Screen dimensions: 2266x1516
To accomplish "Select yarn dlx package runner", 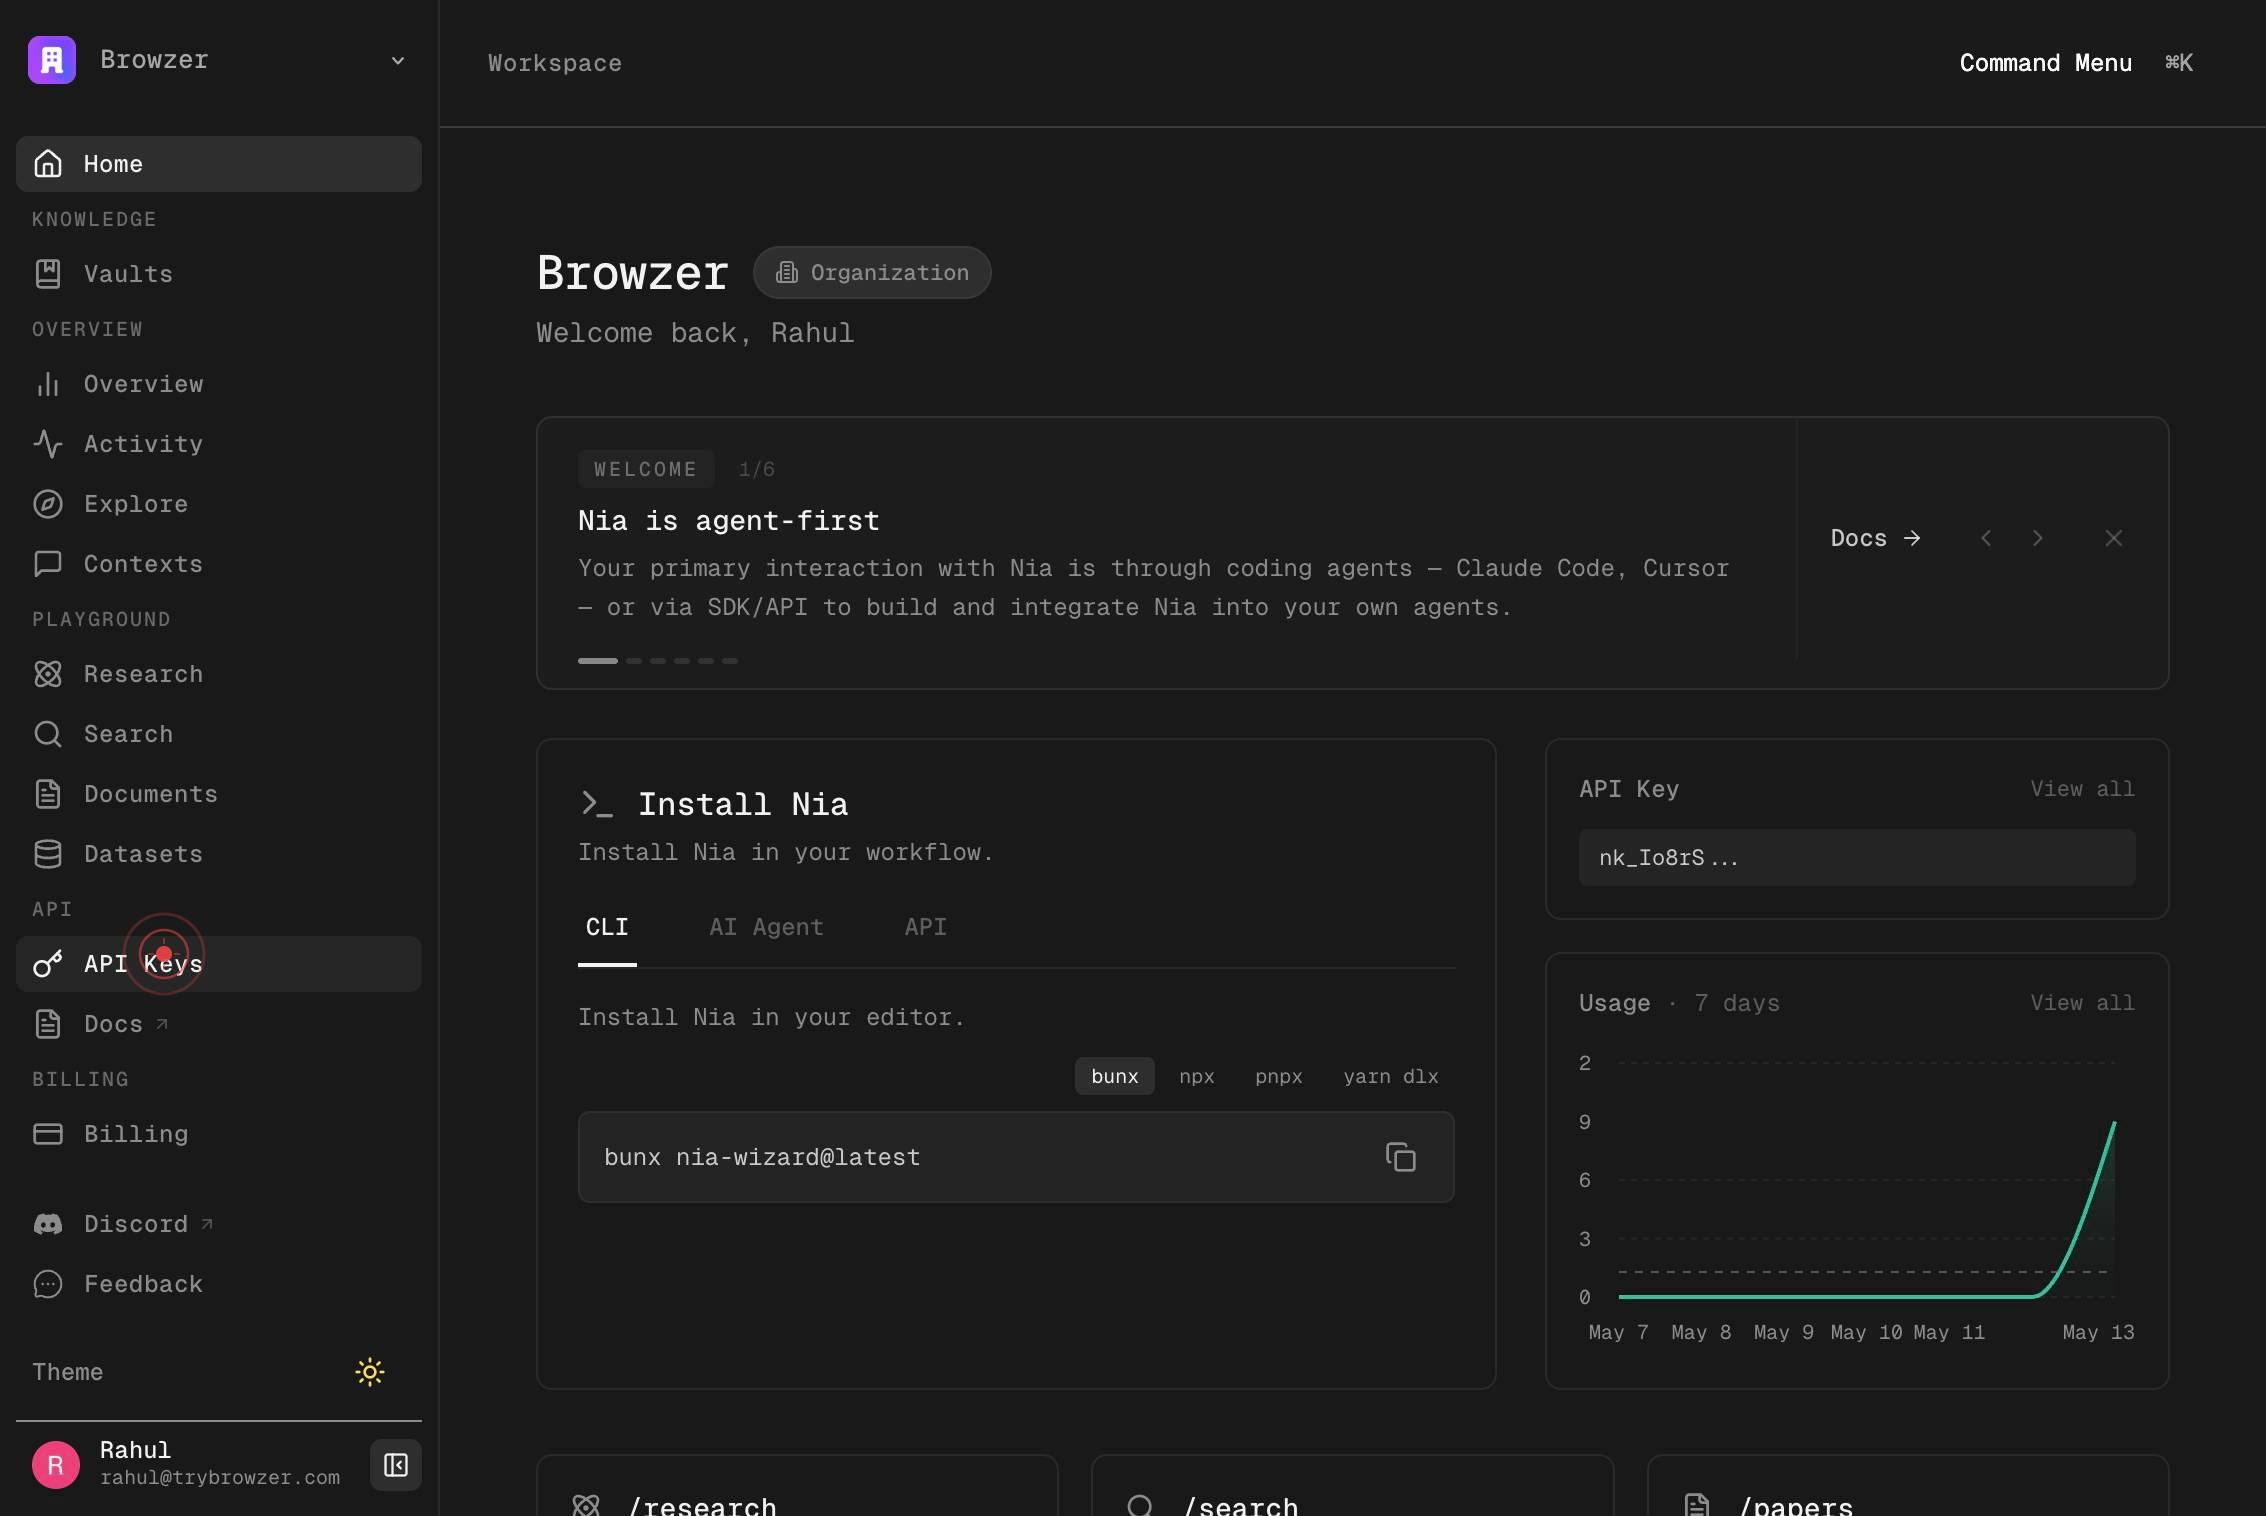I will (x=1391, y=1076).
